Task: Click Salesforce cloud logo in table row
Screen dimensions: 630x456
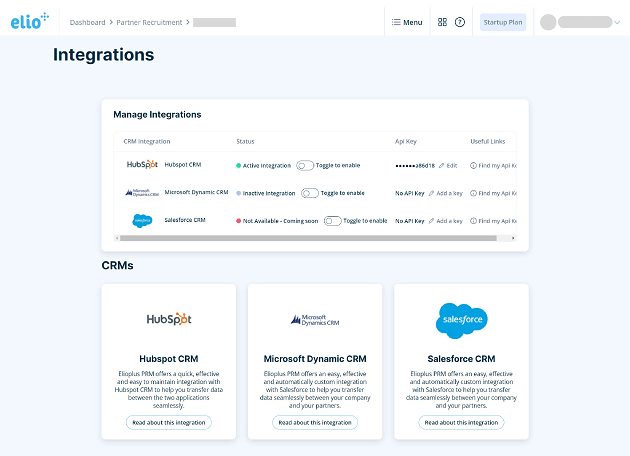Action: tap(142, 221)
